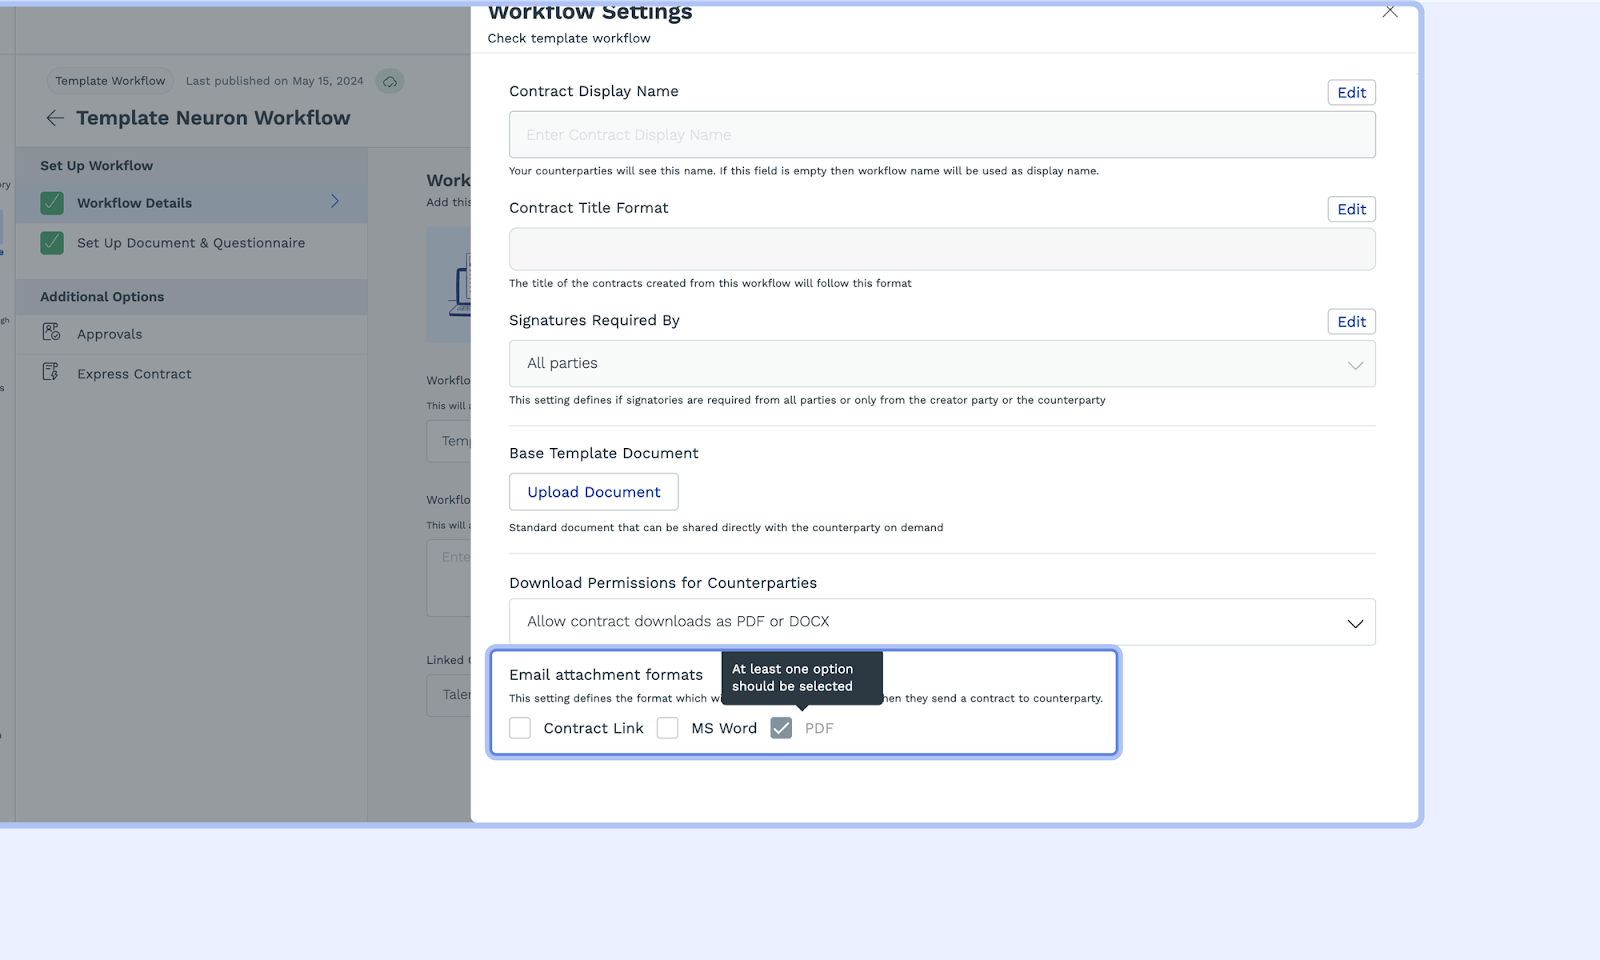Click the green check next to Workflow Details

[x=52, y=203]
